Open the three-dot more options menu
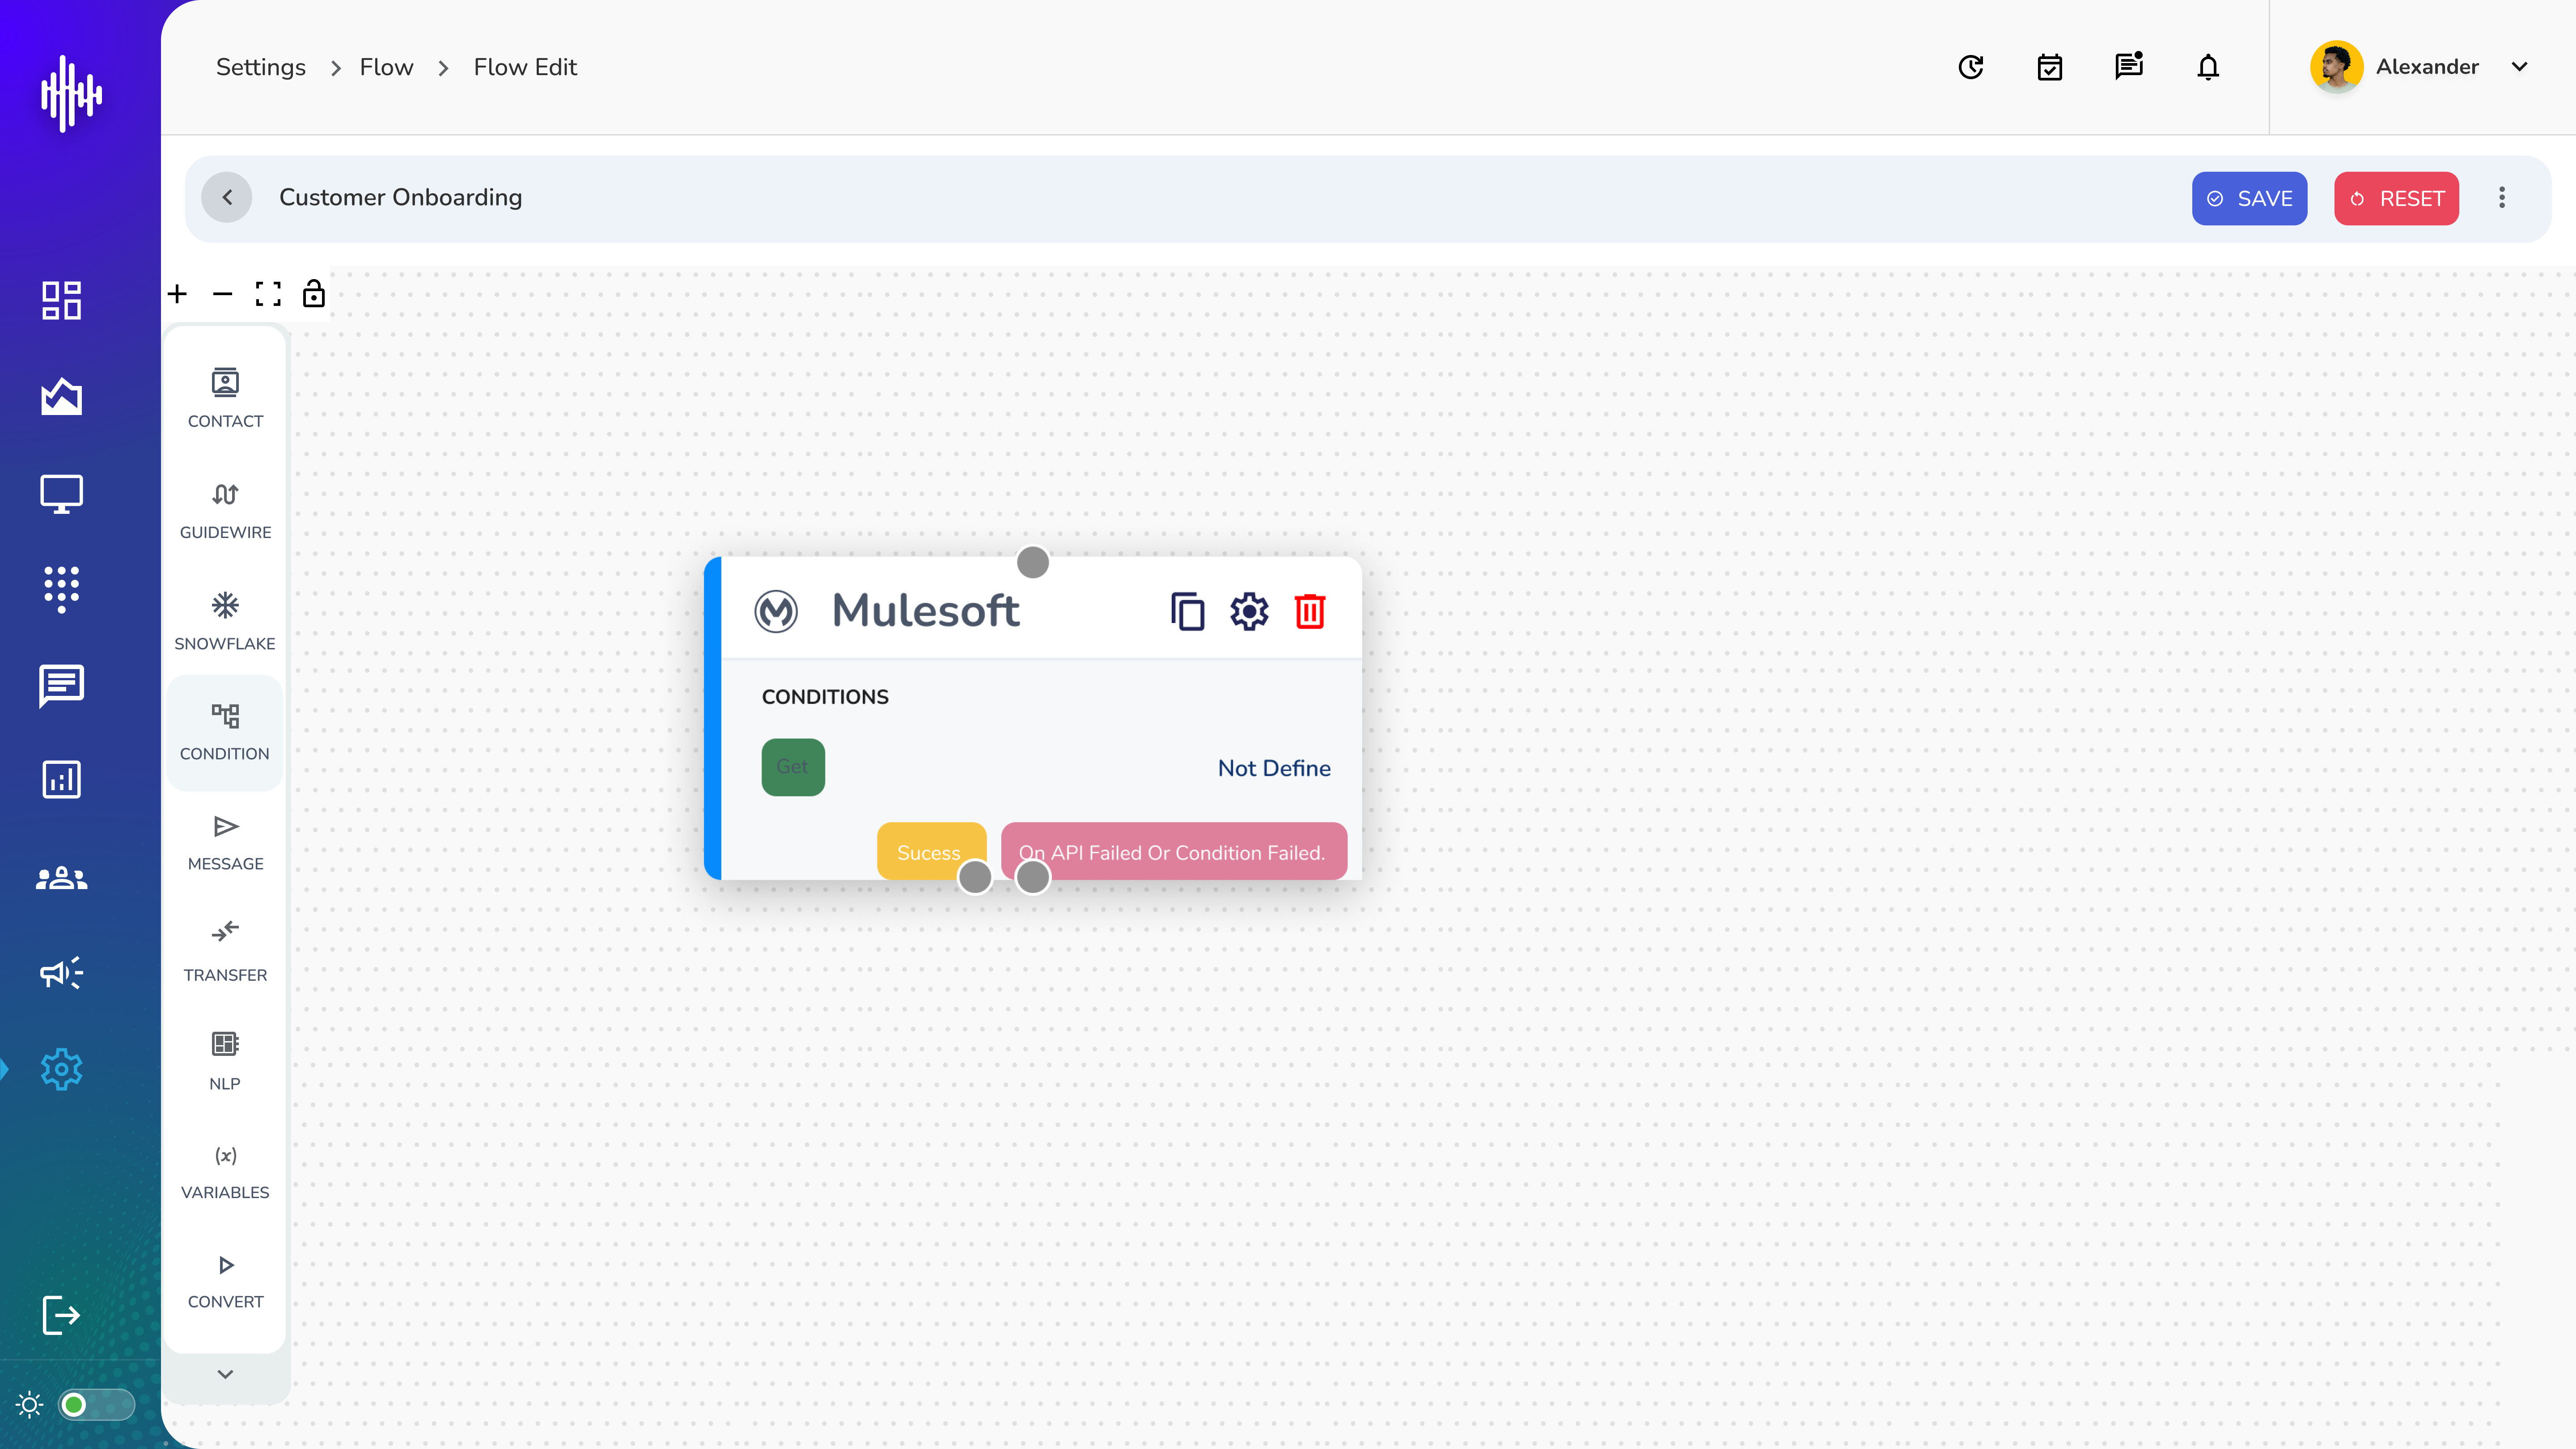This screenshot has height=1449, width=2576. point(2502,197)
